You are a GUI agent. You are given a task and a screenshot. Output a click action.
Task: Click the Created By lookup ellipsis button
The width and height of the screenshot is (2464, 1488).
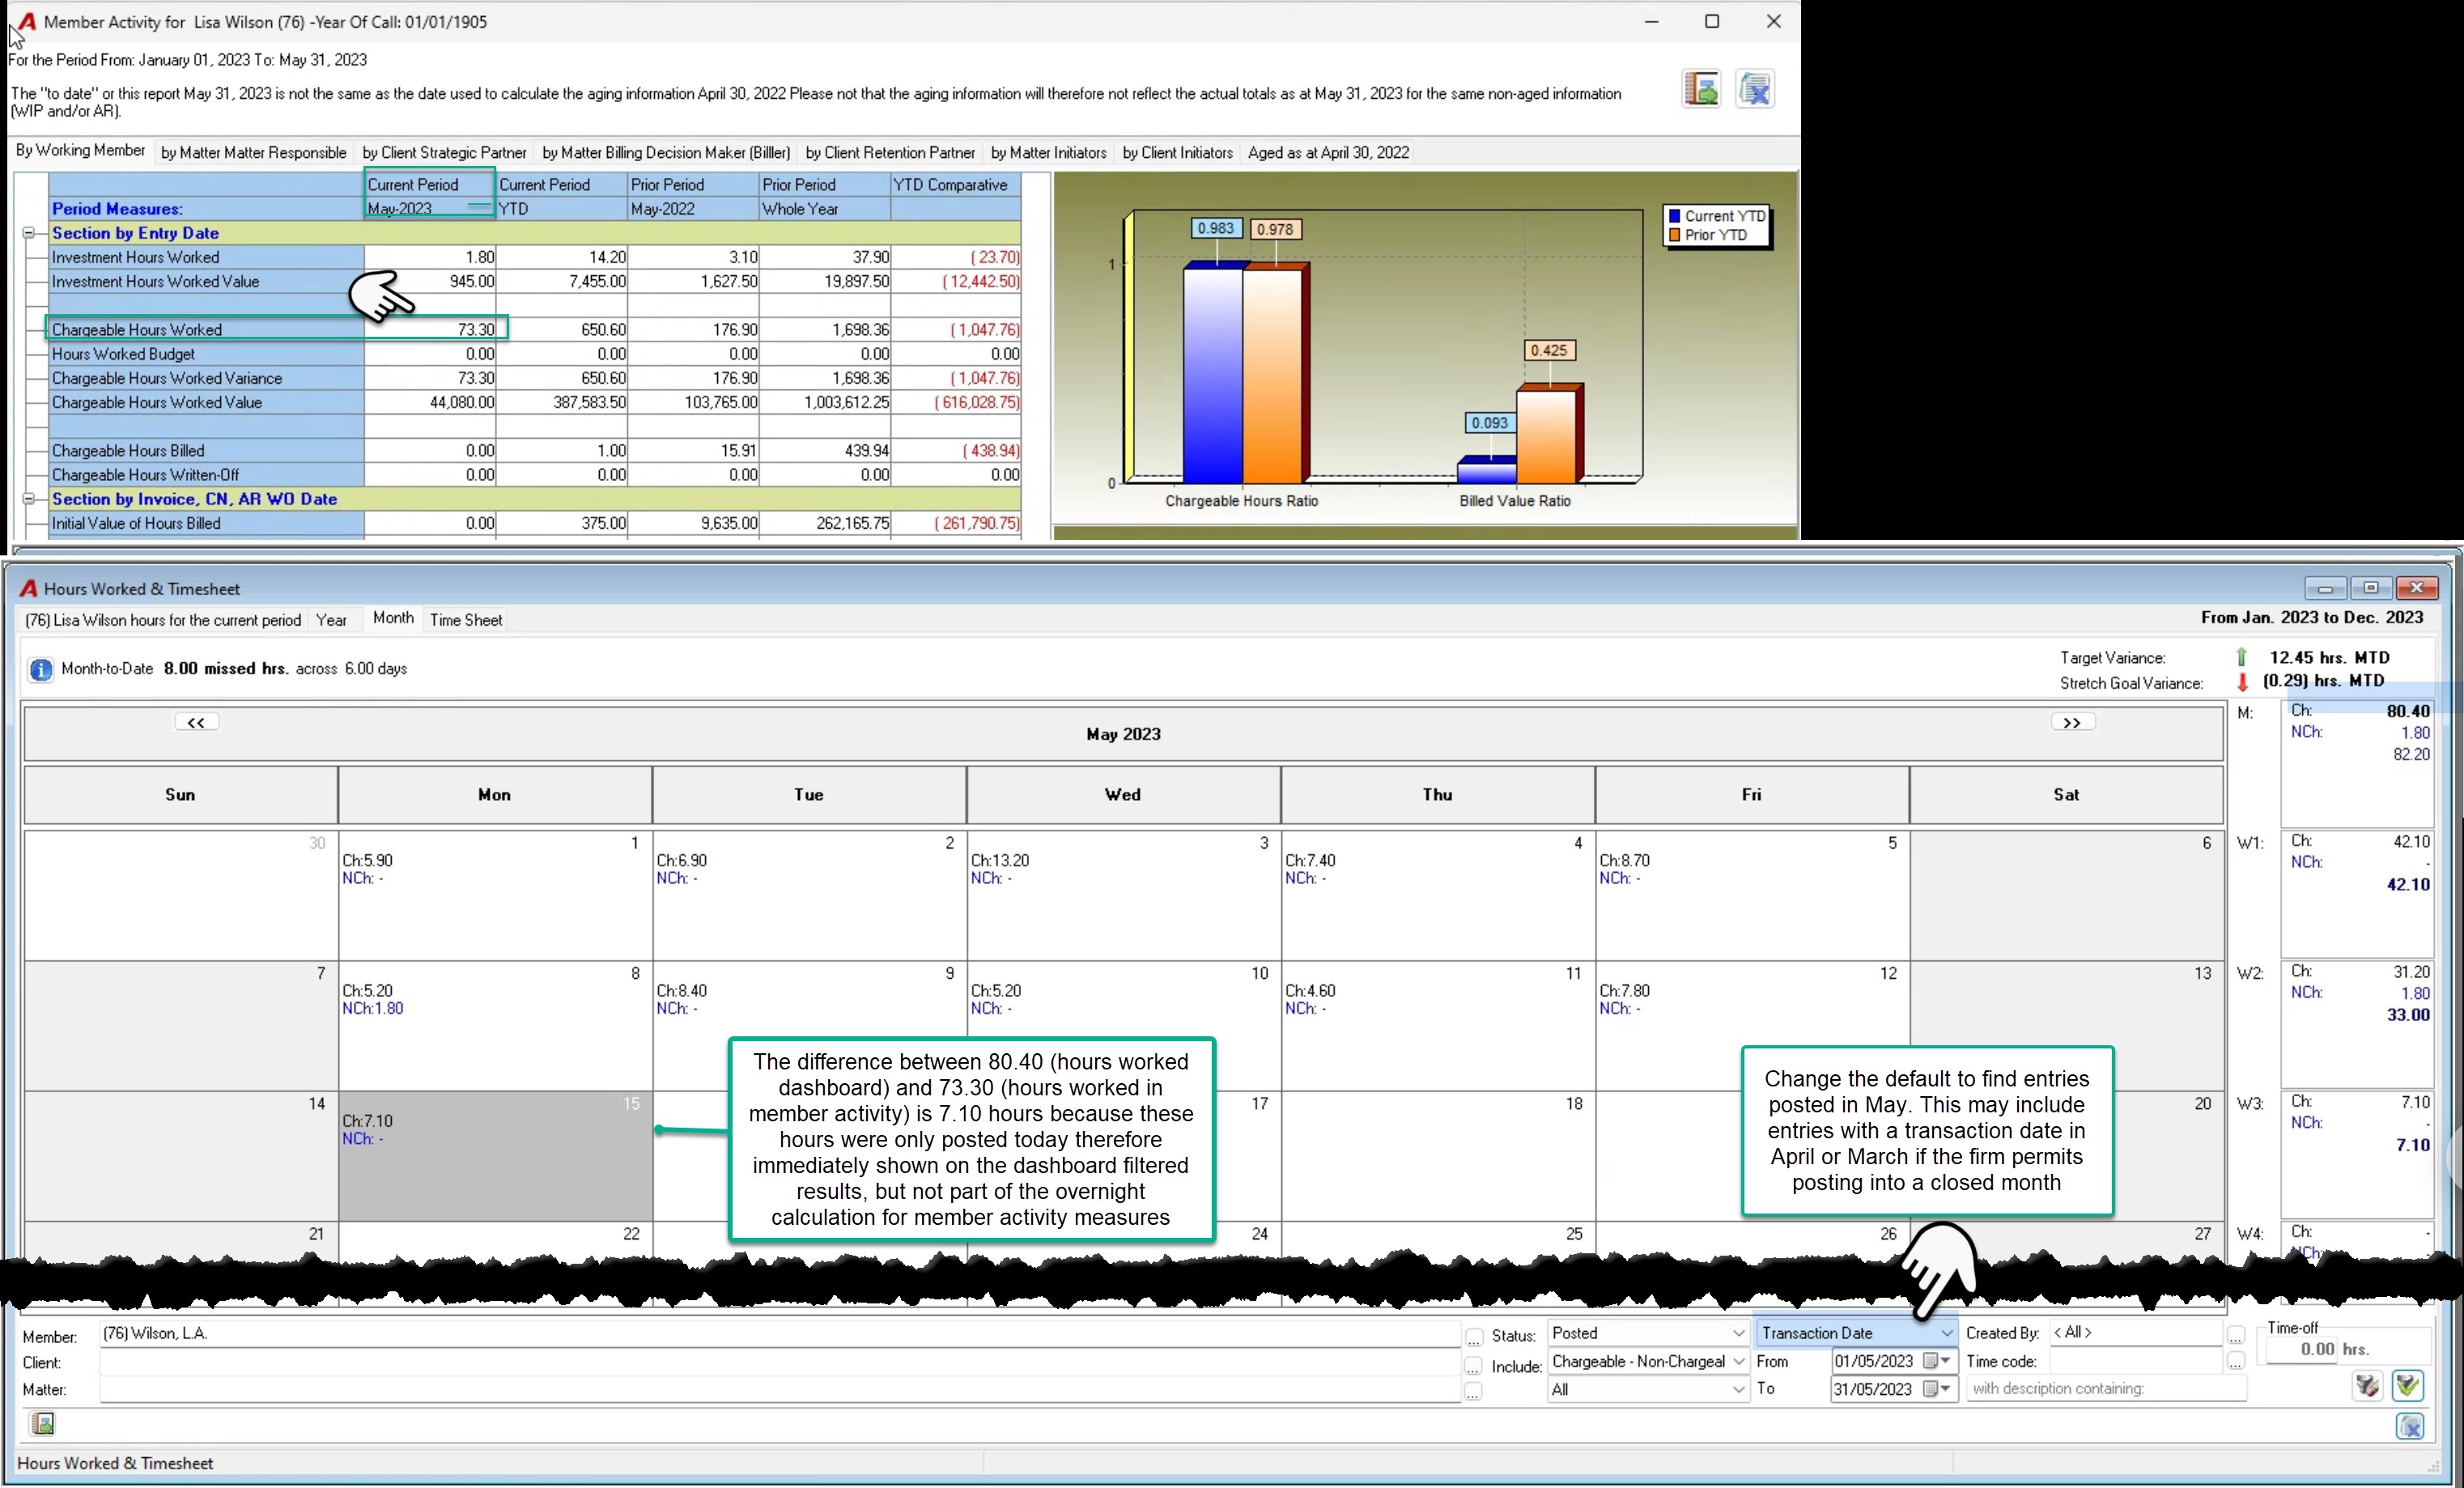click(2236, 1335)
